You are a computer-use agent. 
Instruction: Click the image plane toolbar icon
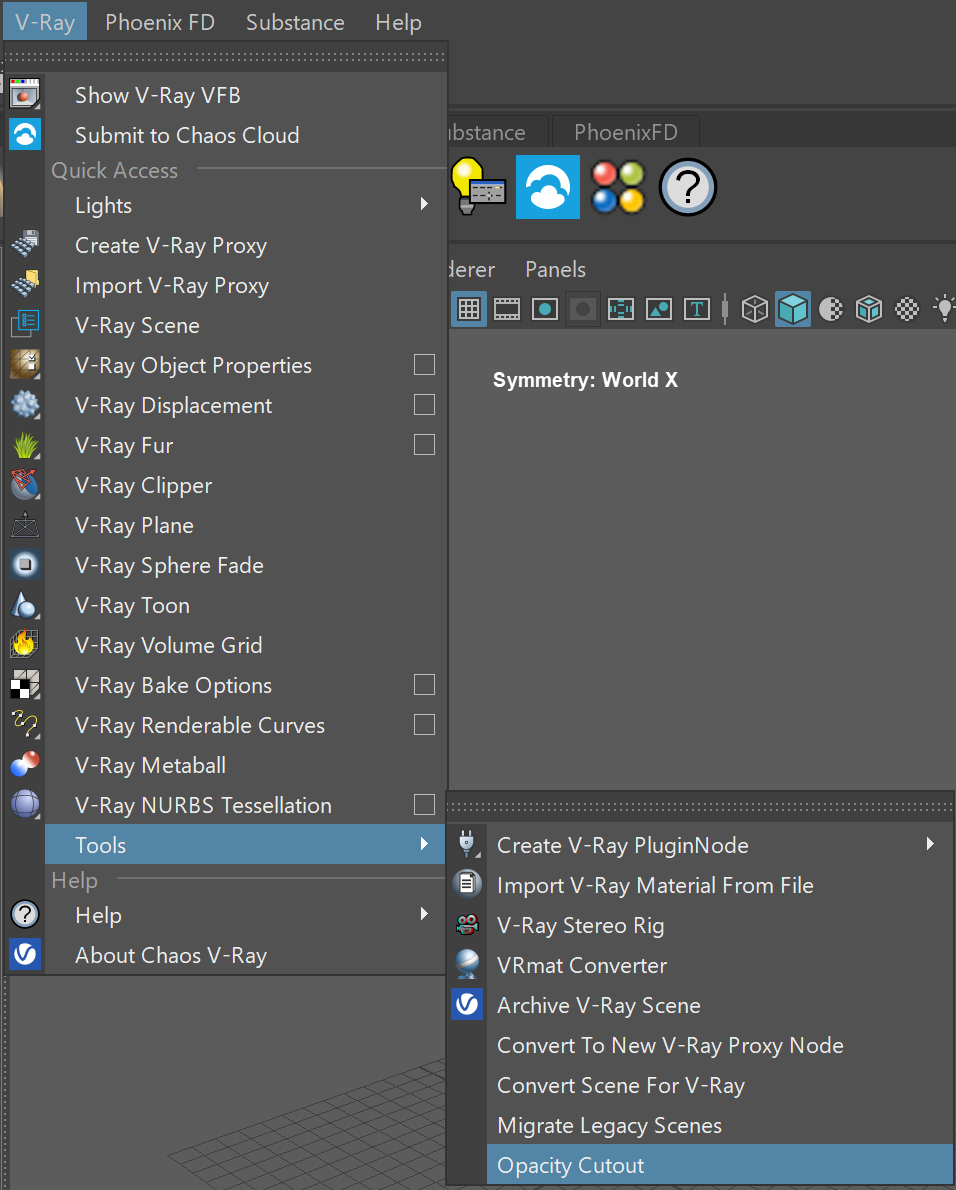click(659, 309)
